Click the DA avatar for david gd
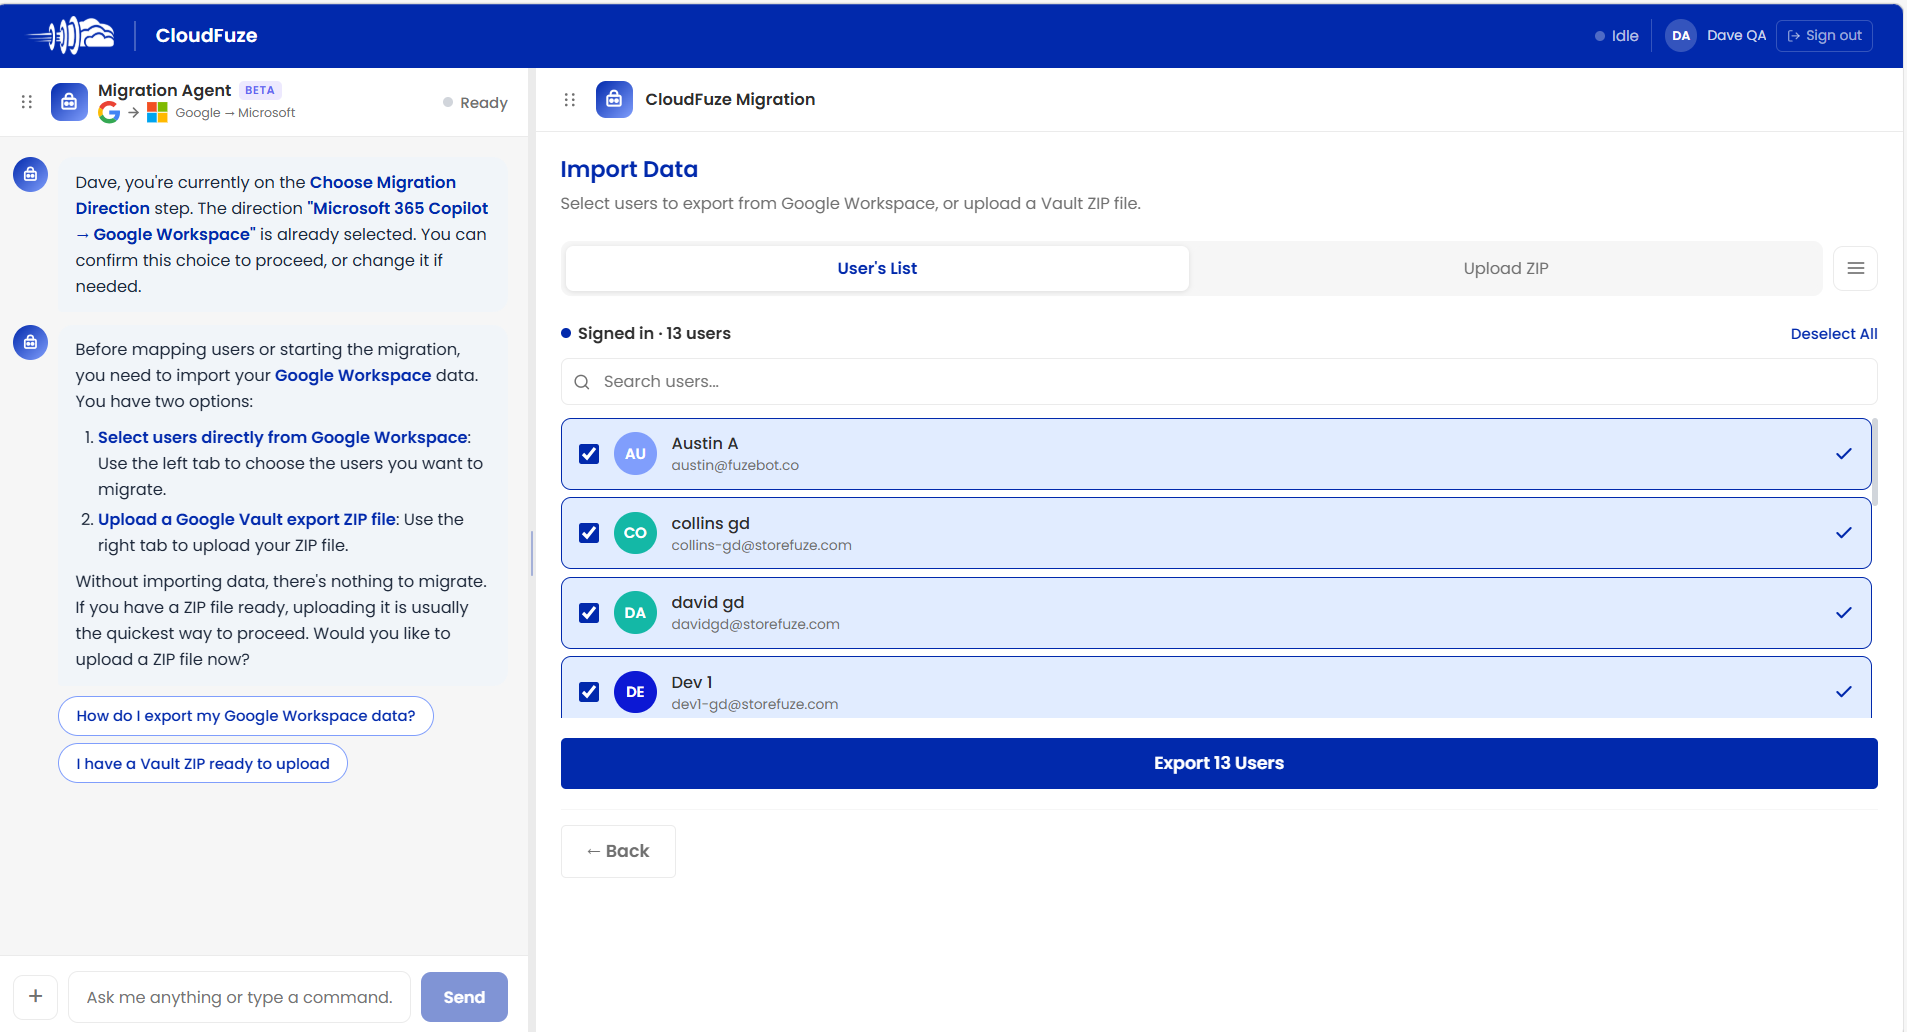 point(635,612)
